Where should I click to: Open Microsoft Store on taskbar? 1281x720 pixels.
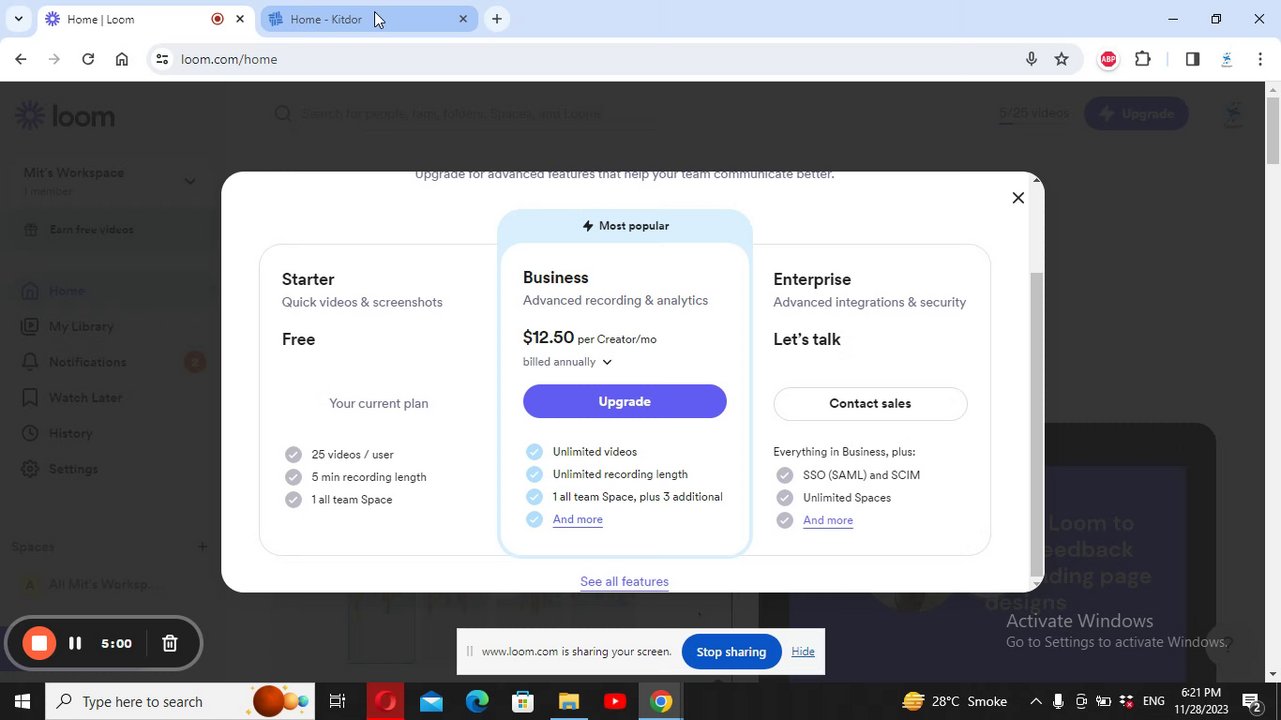pos(523,701)
